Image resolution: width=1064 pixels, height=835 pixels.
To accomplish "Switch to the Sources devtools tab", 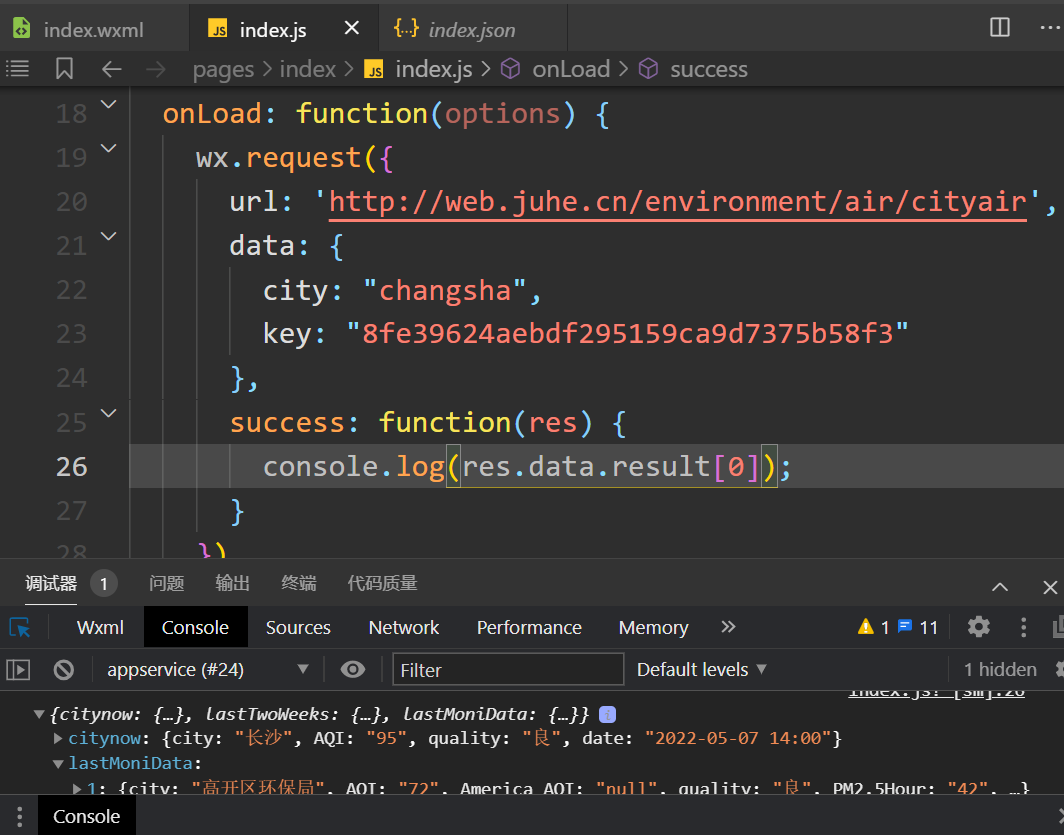I will (x=298, y=627).
